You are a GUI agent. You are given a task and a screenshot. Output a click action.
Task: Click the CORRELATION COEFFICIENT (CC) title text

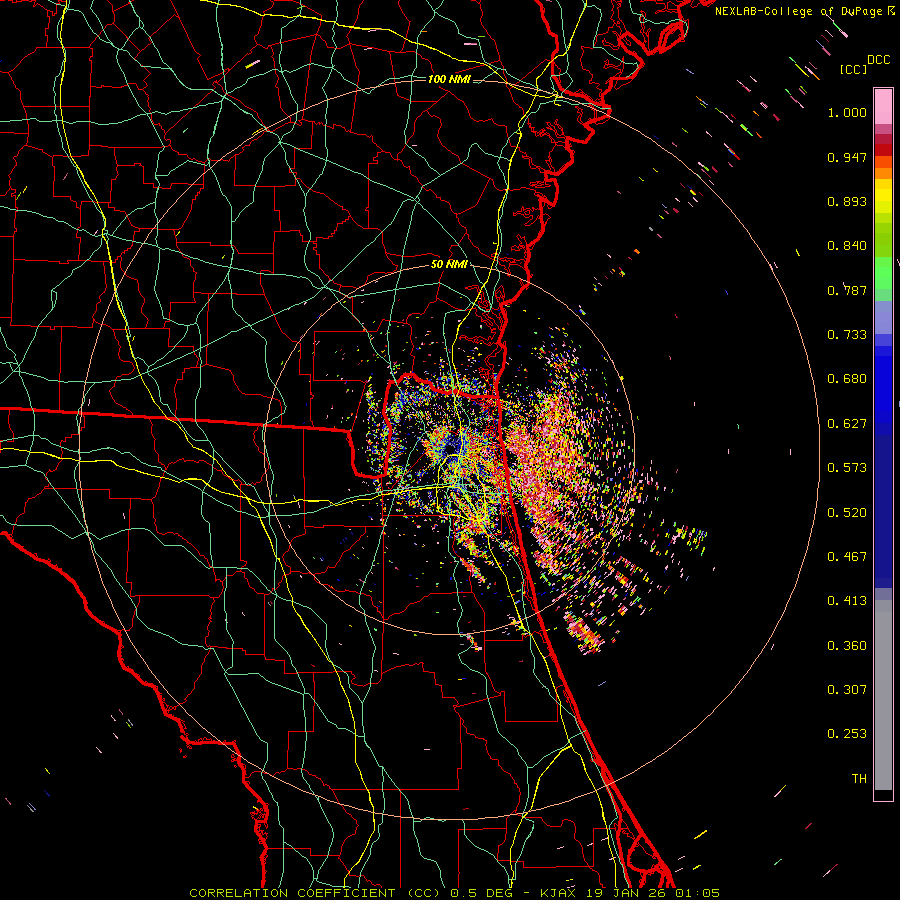(x=315, y=893)
